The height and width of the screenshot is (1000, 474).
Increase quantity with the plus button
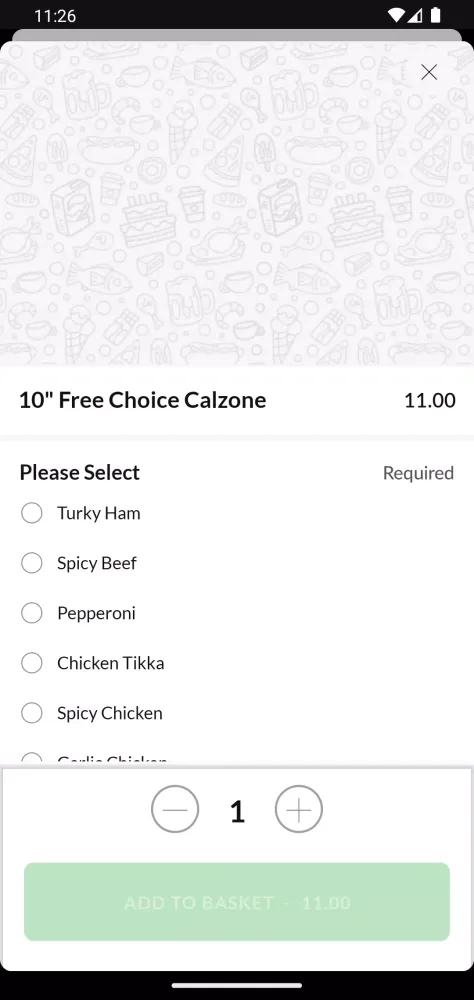click(x=299, y=809)
